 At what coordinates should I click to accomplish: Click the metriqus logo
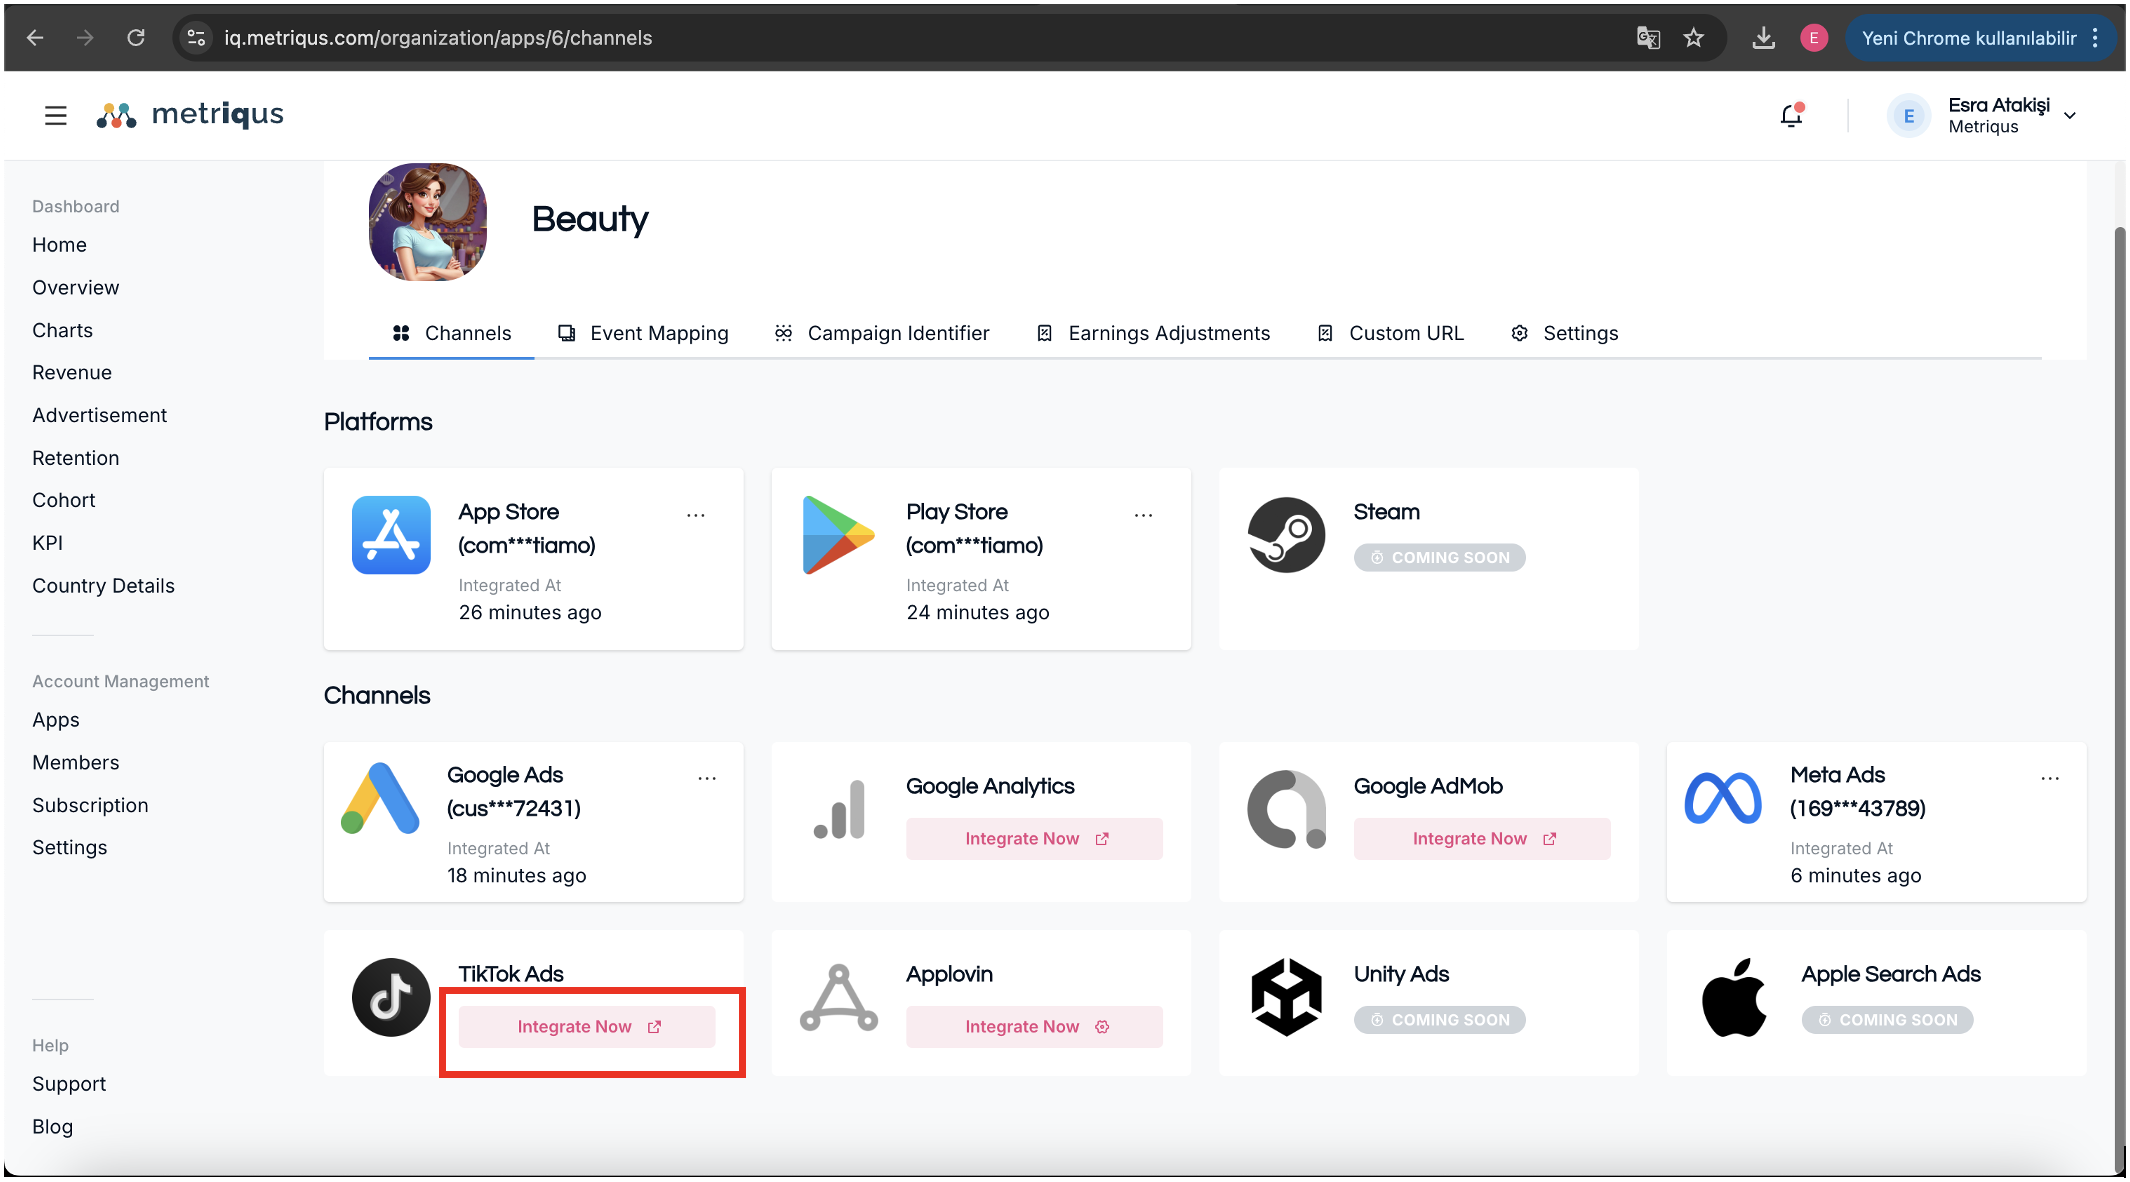(x=190, y=115)
